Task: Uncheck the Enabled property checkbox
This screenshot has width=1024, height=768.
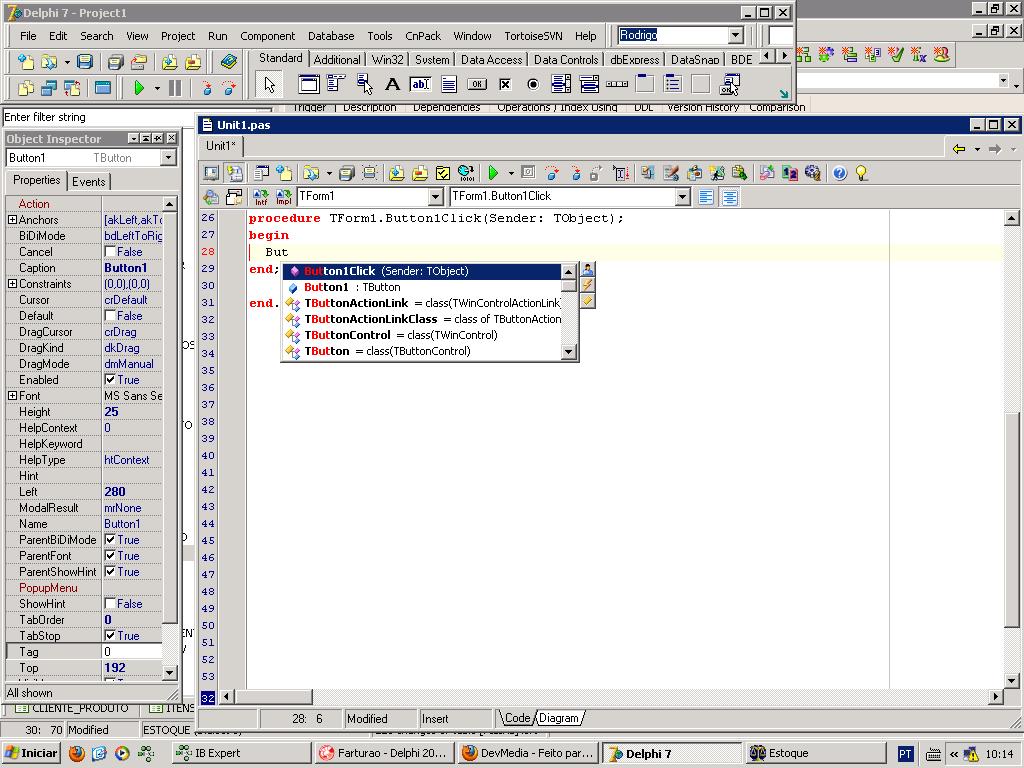Action: pos(110,380)
